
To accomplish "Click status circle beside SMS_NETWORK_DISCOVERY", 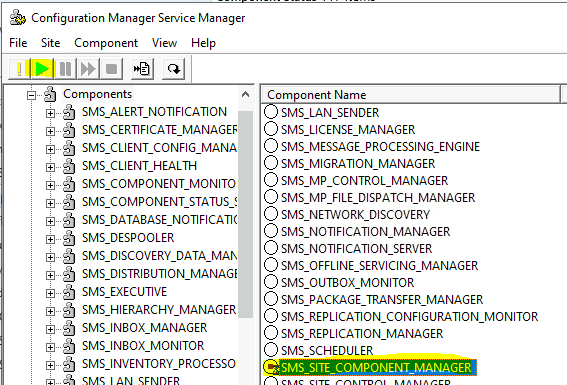I will (271, 214).
